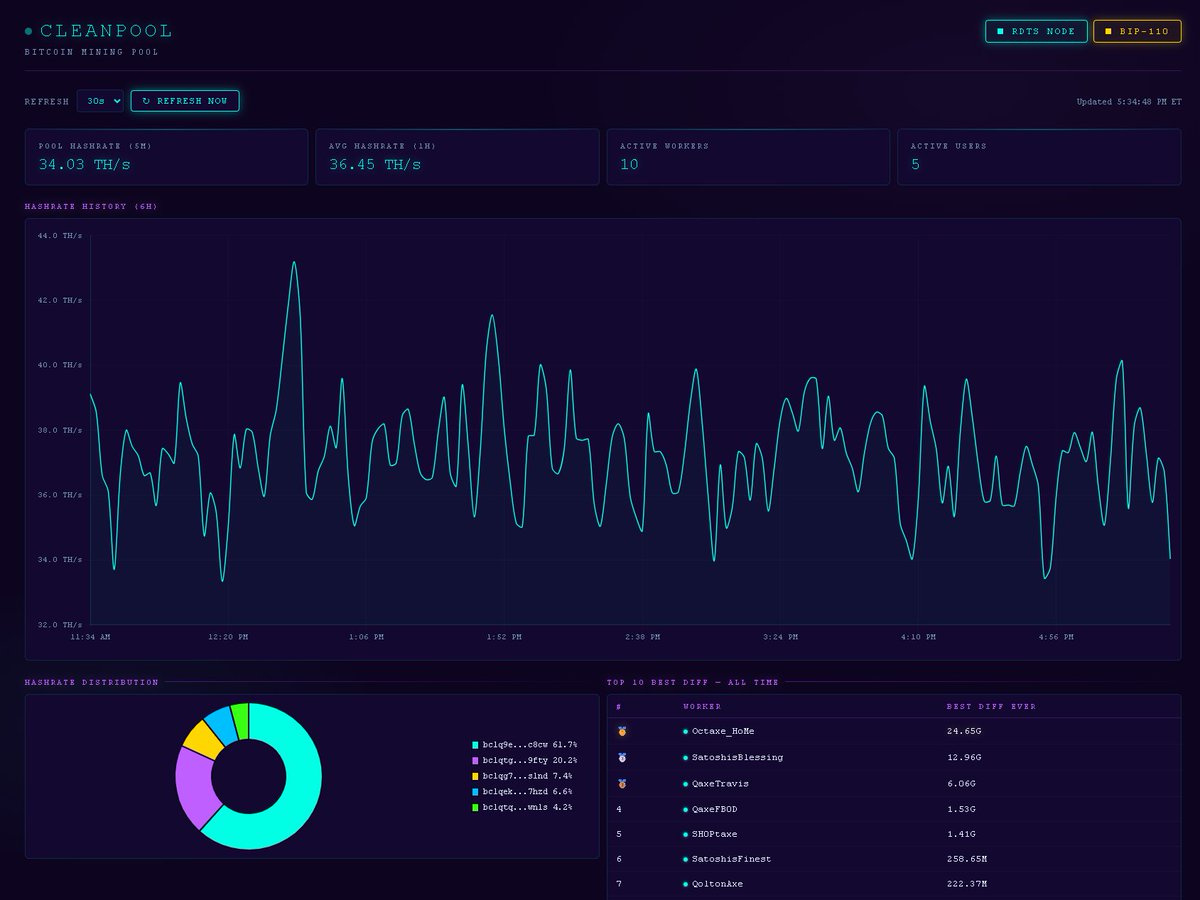
Task: Click the yellow donut chart segment
Action: [203, 738]
